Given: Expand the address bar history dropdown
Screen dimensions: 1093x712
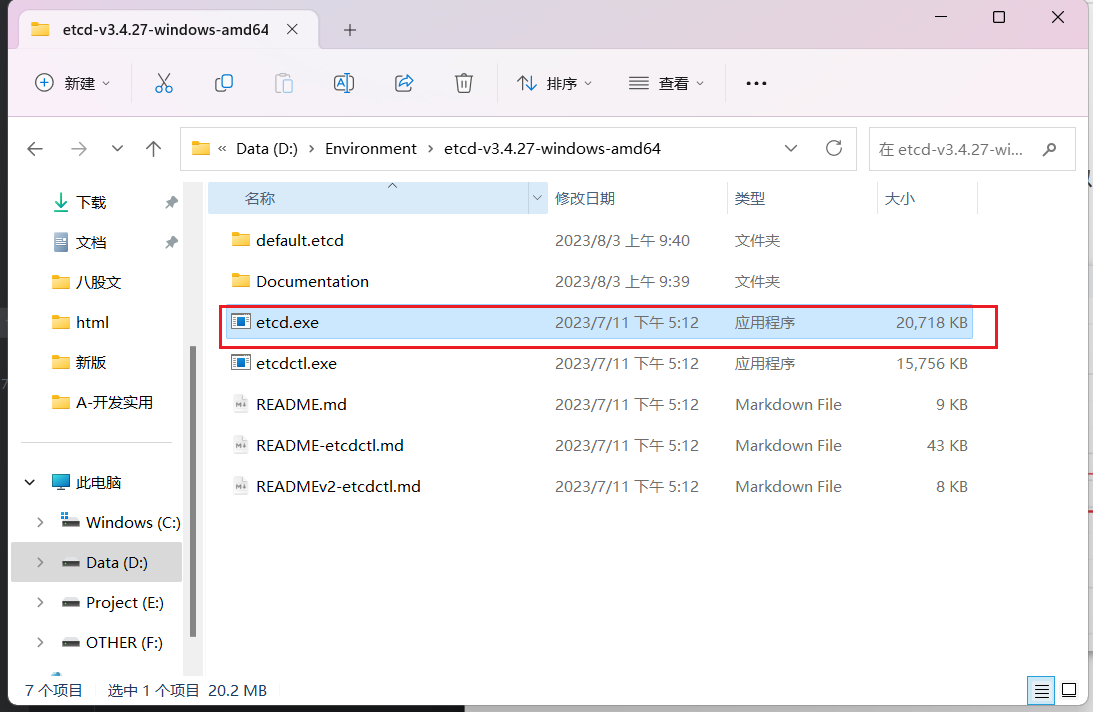Looking at the screenshot, I should pos(790,149).
